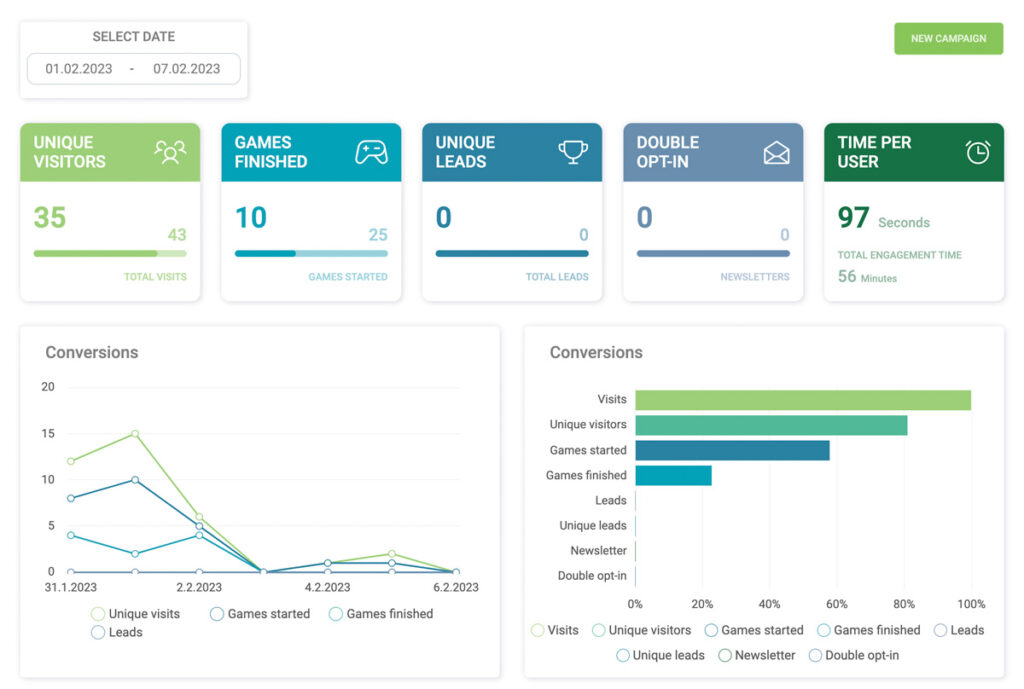Click the New Campaign button

click(x=948, y=39)
